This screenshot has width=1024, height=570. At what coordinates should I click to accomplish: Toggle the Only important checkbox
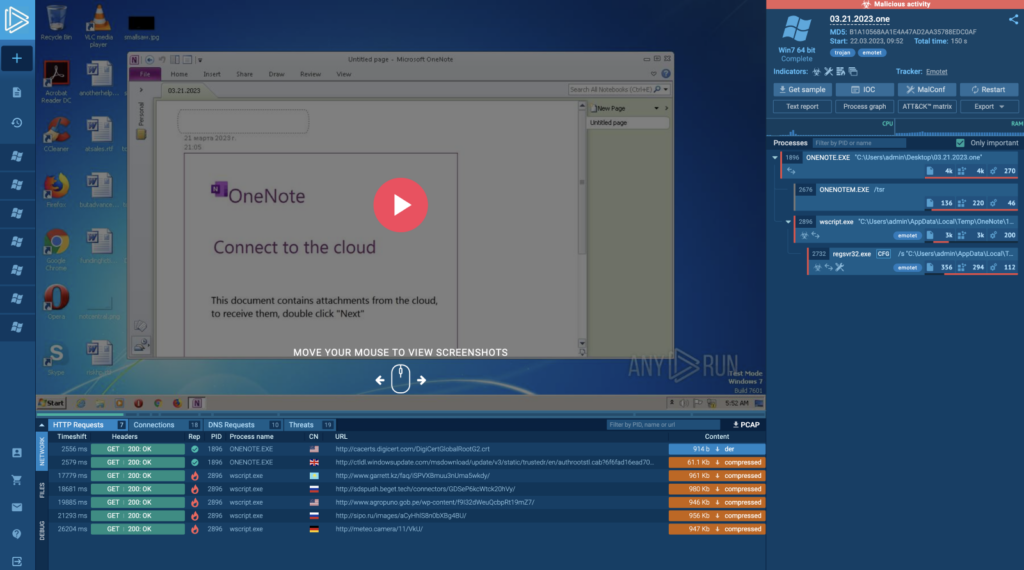[x=960, y=143]
